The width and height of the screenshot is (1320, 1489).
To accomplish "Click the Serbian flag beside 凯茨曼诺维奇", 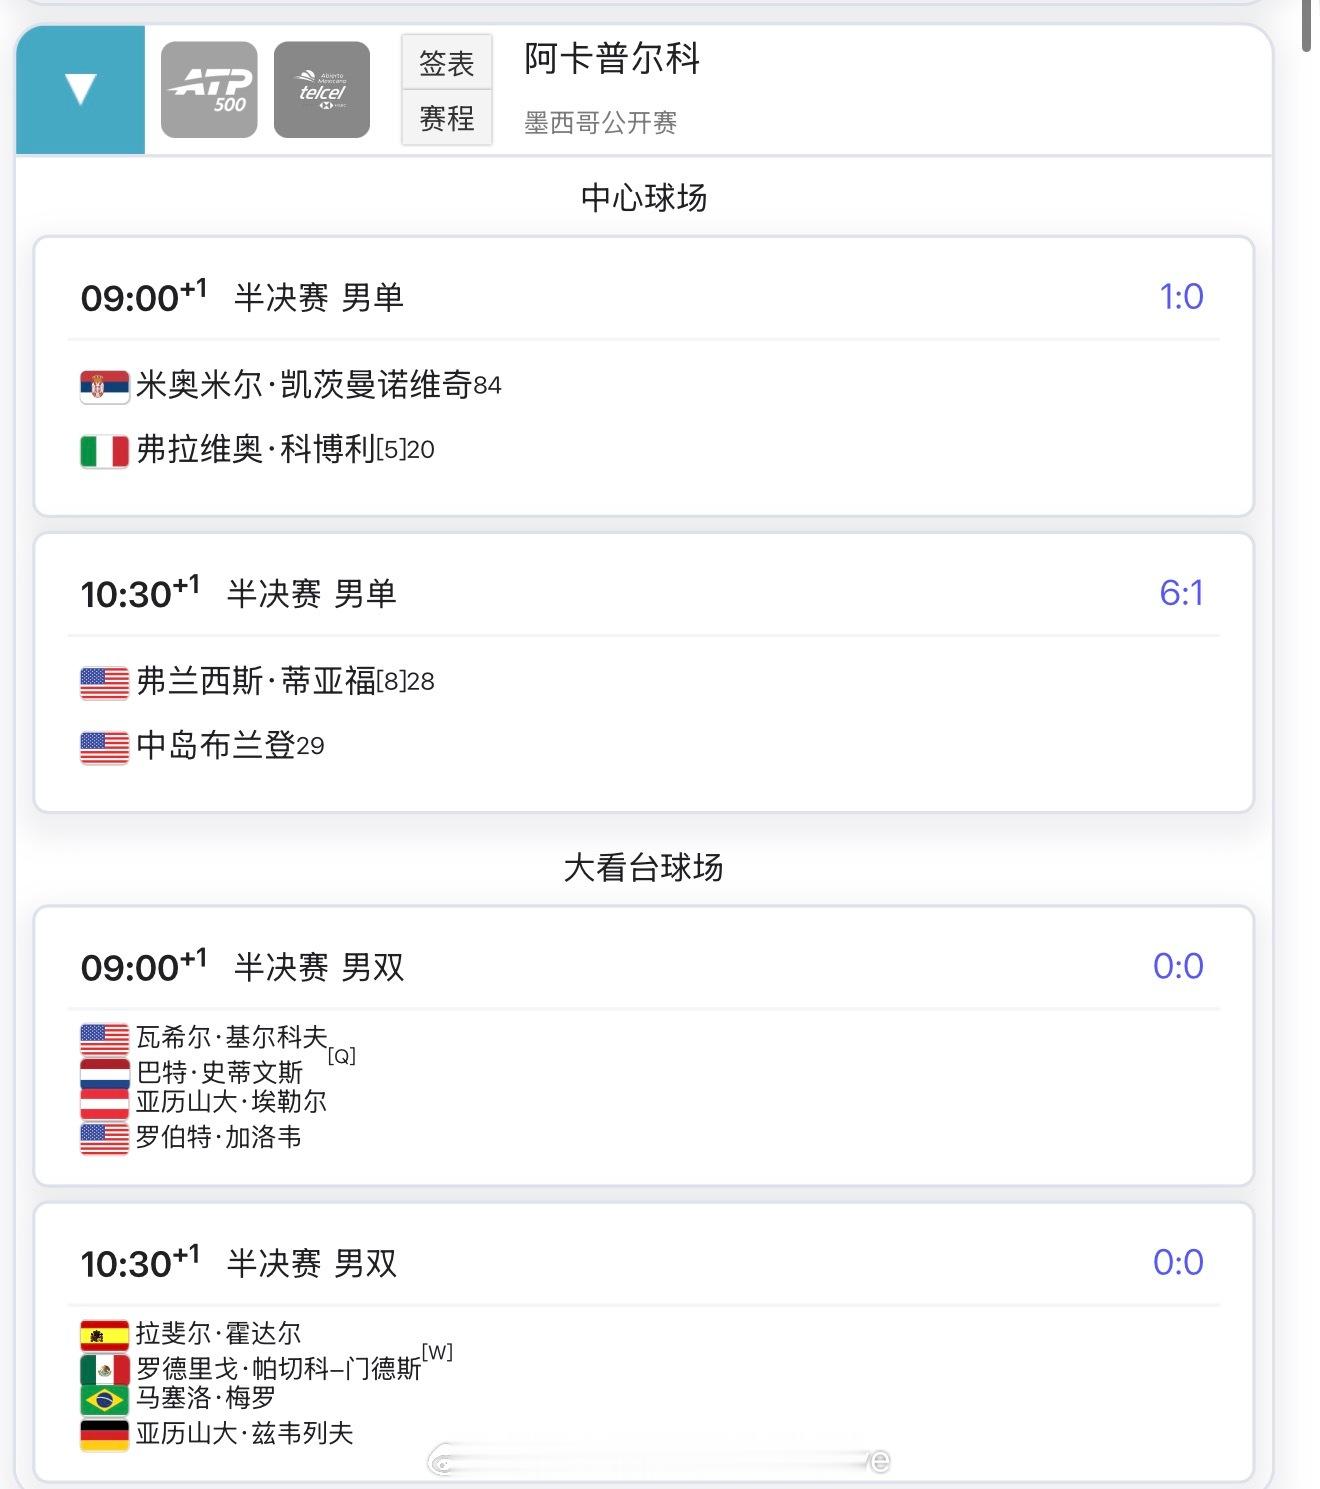I will tap(104, 386).
